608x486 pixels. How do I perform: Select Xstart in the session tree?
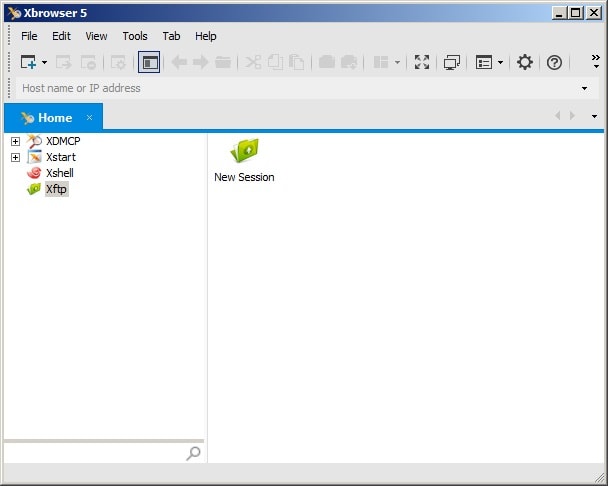61,157
